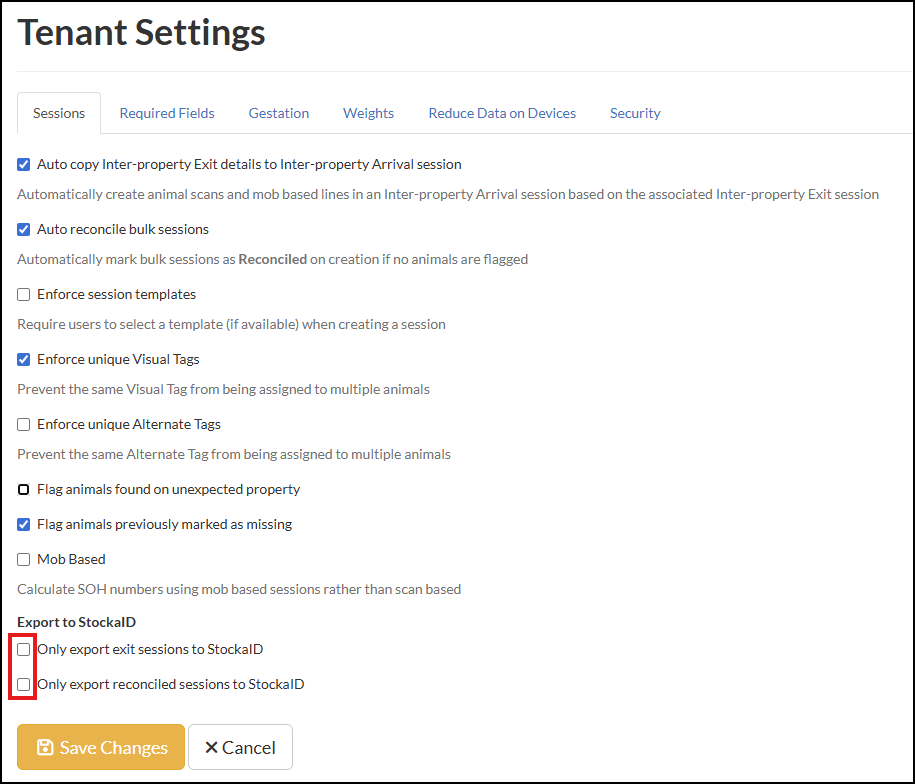Enable the Mob Based checkbox
The height and width of the screenshot is (784, 915).
[x=24, y=559]
